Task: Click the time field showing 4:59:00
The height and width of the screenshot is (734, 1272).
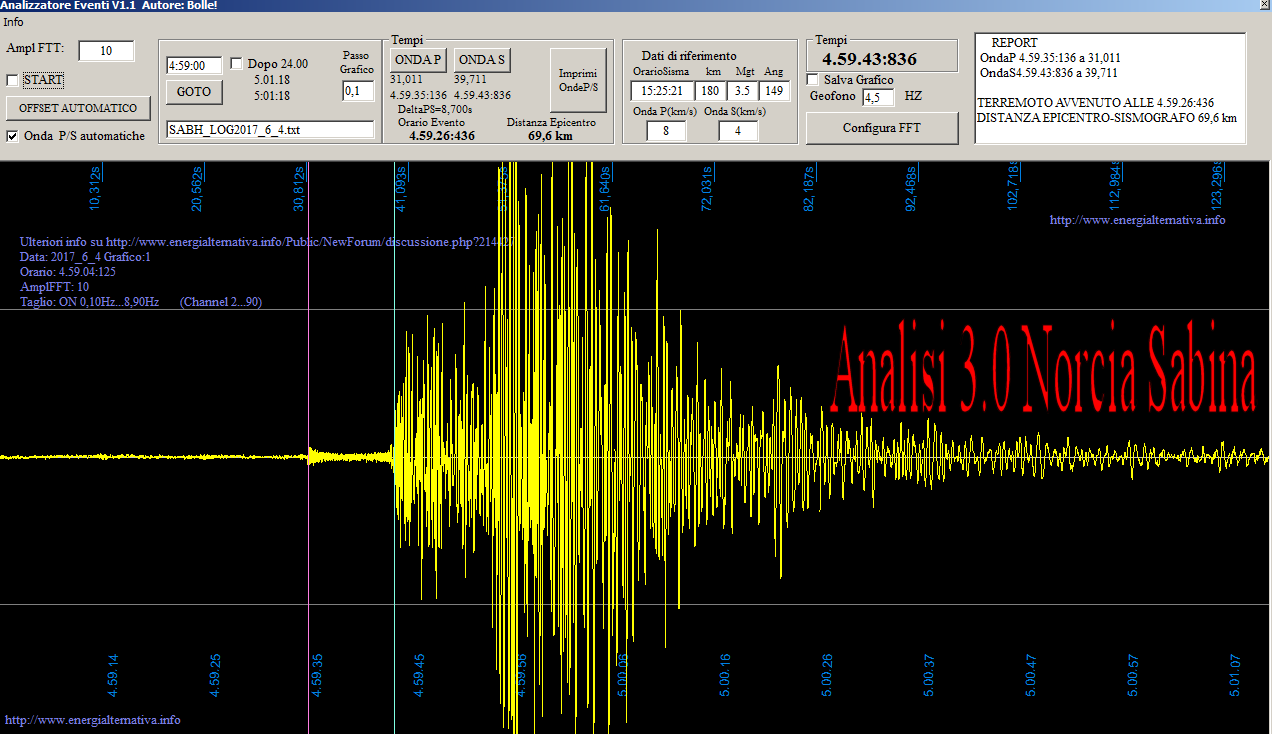Action: tap(194, 65)
